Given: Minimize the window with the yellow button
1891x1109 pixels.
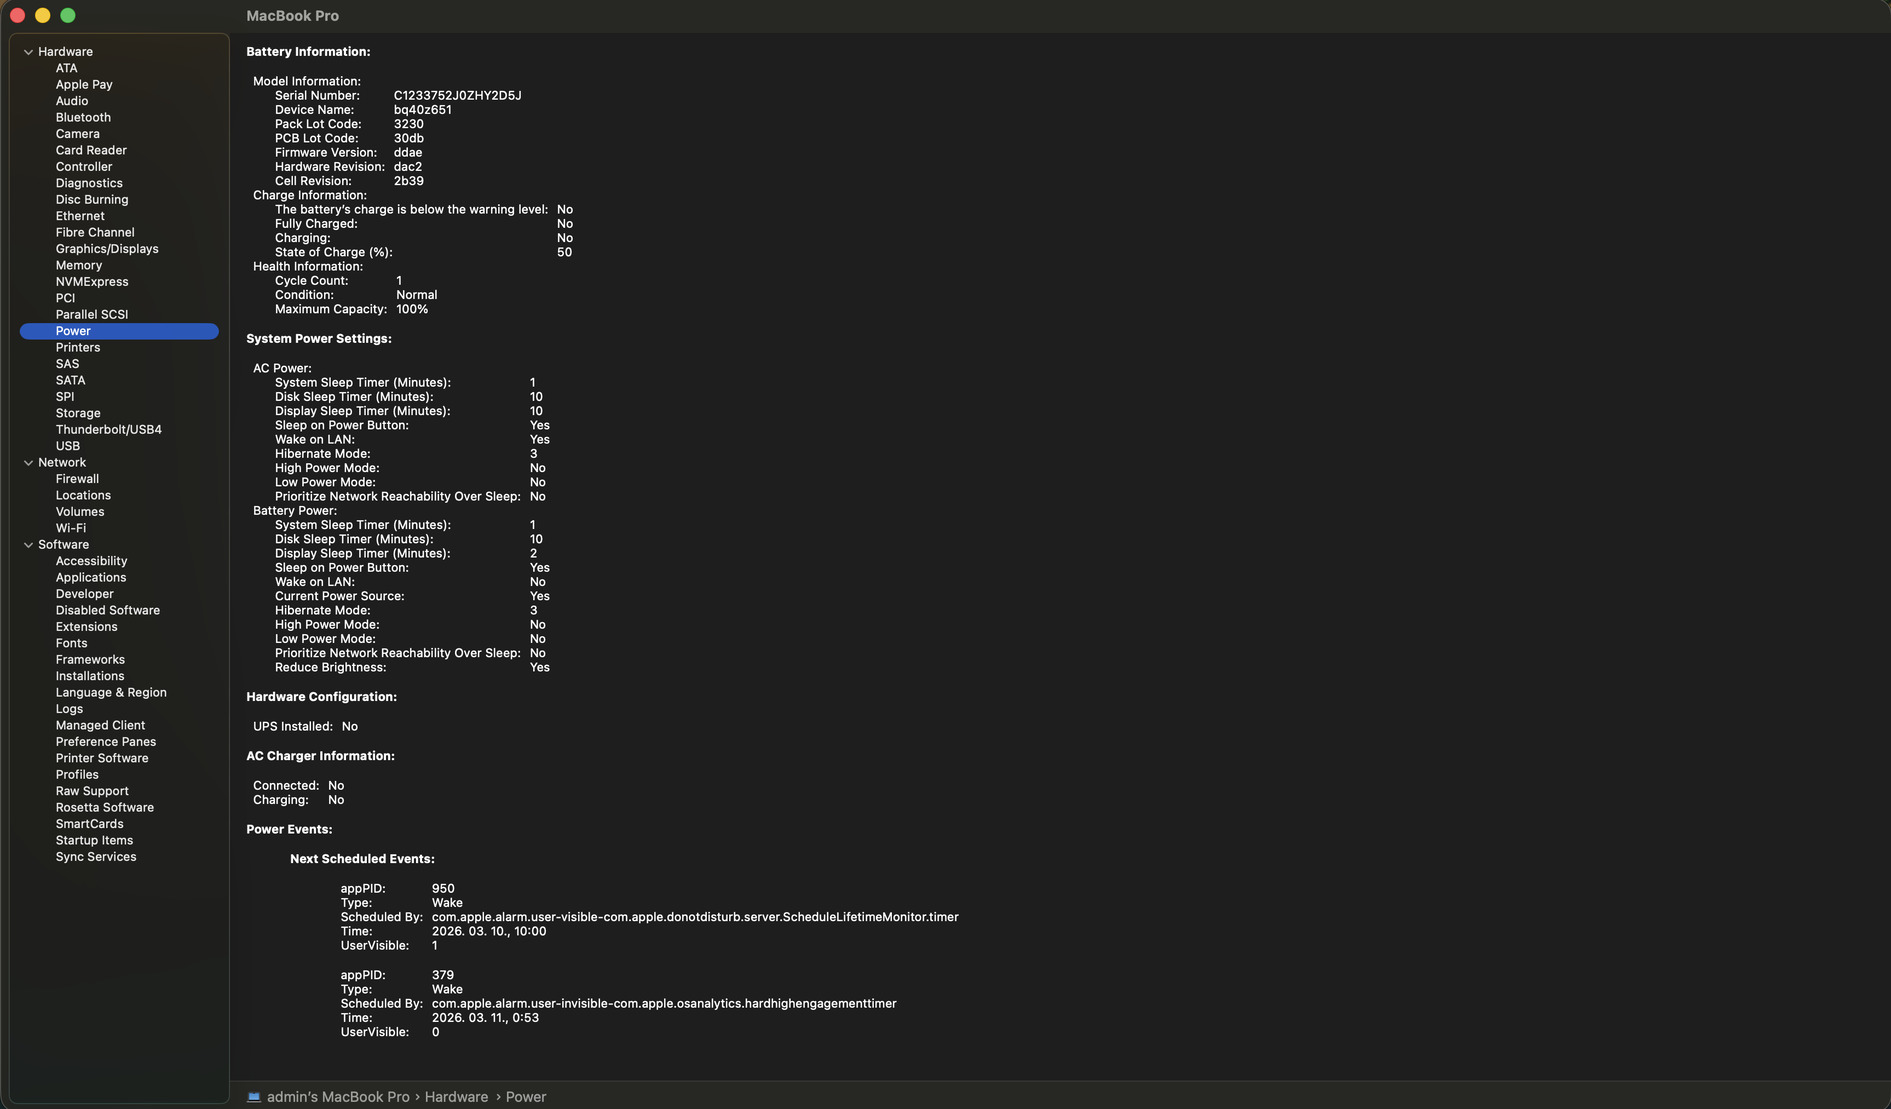Looking at the screenshot, I should click(42, 16).
